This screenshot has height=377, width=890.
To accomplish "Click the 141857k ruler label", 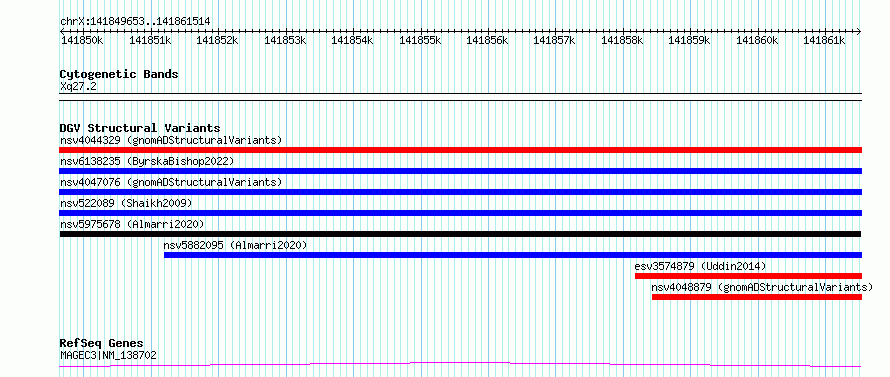I will point(555,40).
